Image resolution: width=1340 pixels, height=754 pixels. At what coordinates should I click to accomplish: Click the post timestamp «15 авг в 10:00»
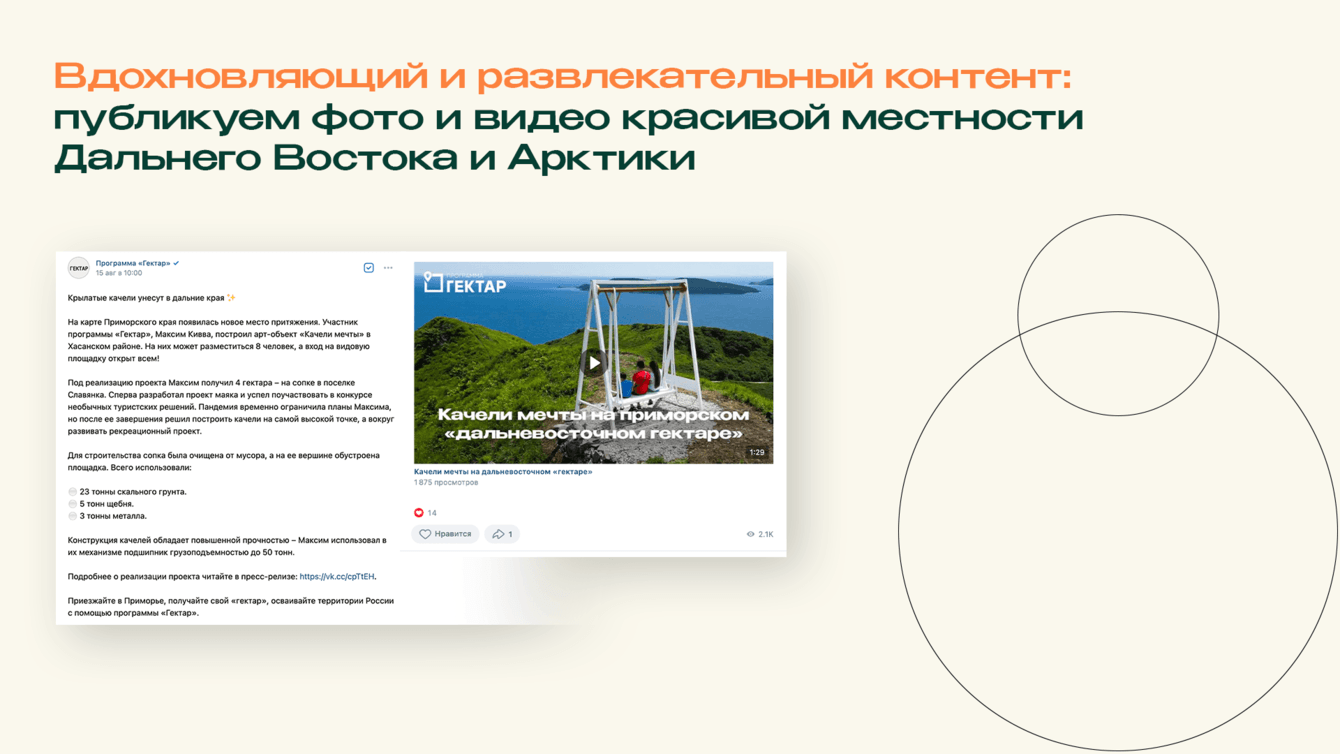pyautogui.click(x=119, y=273)
